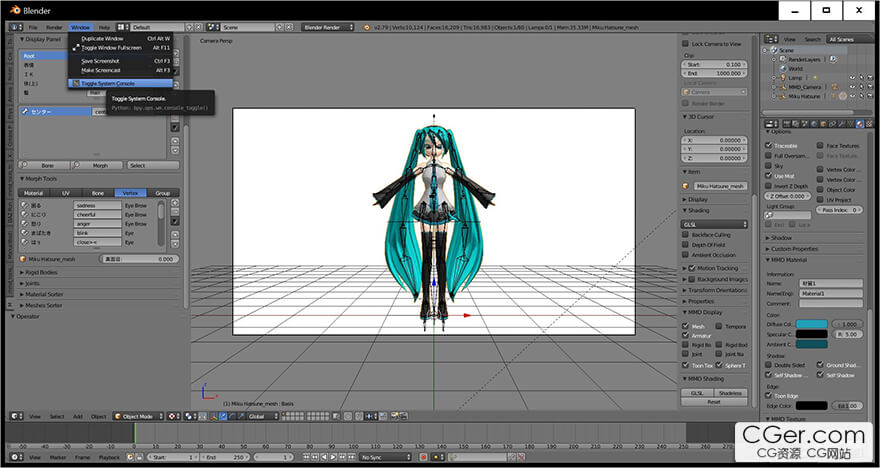Open the Blender Render engine dropdown
The image size is (880, 468).
pos(329,27)
